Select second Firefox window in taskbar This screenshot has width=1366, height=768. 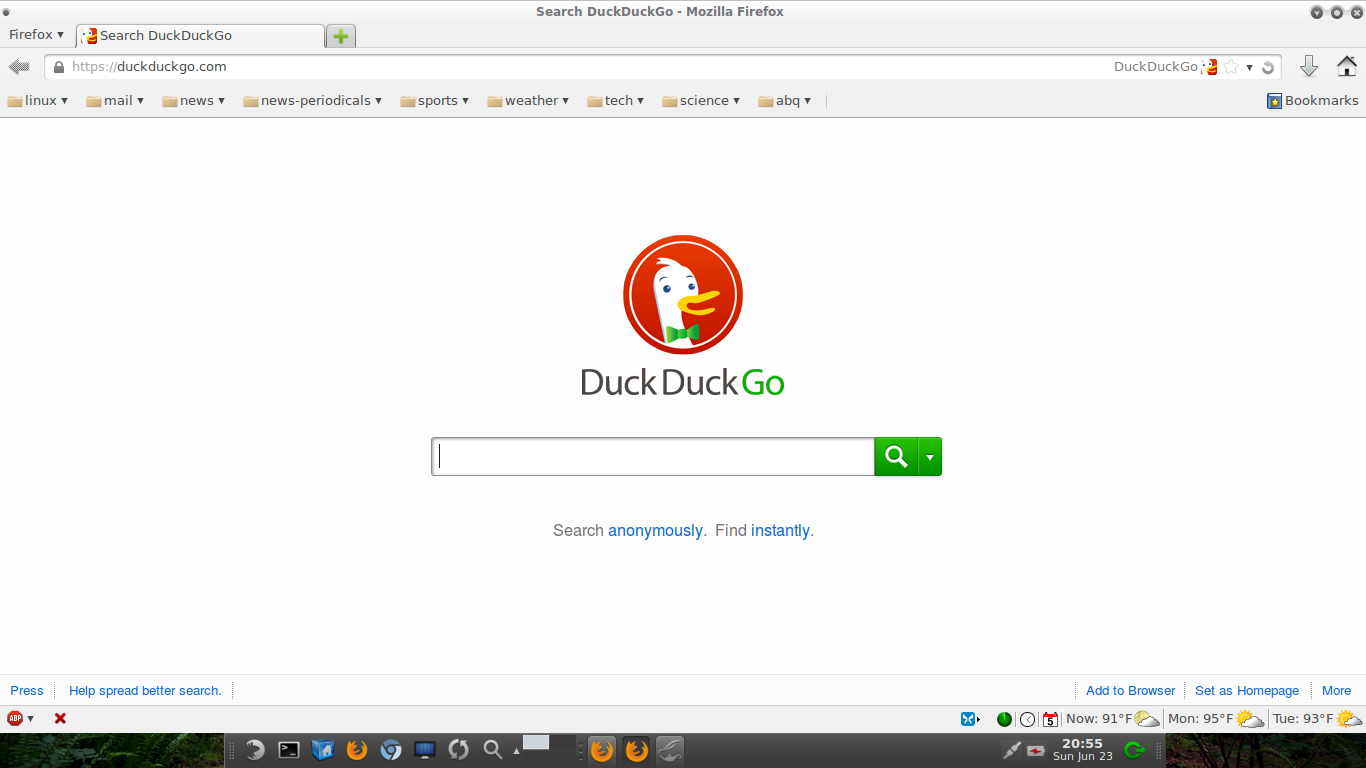click(637, 750)
